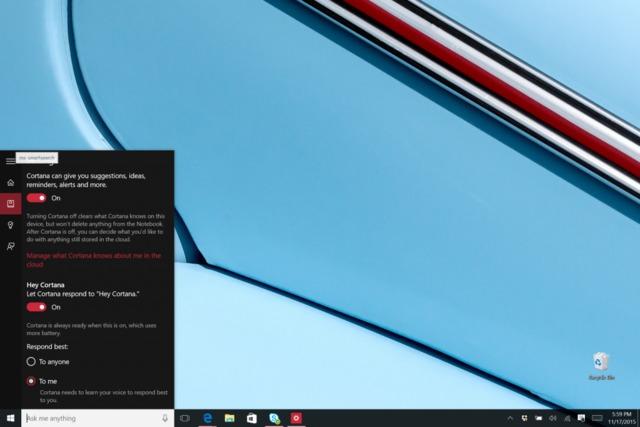
Task: Open the Action Center notifications icon
Action: [x=581, y=418]
